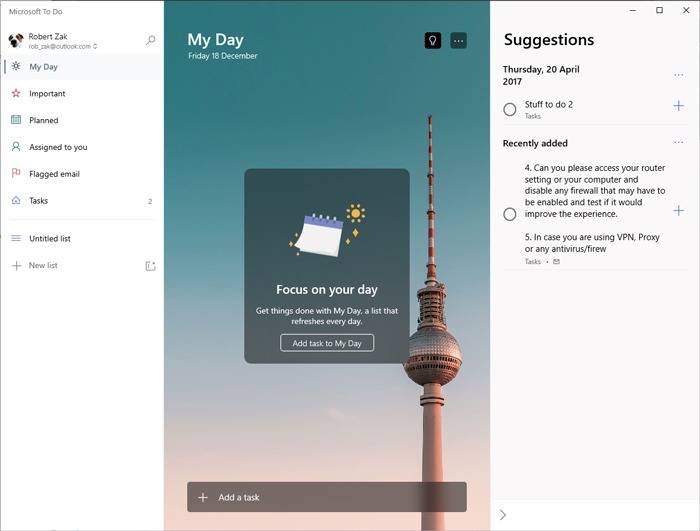This screenshot has width=700, height=531.
Task: Add Stuff to do 2 to My Day
Action: 679,106
